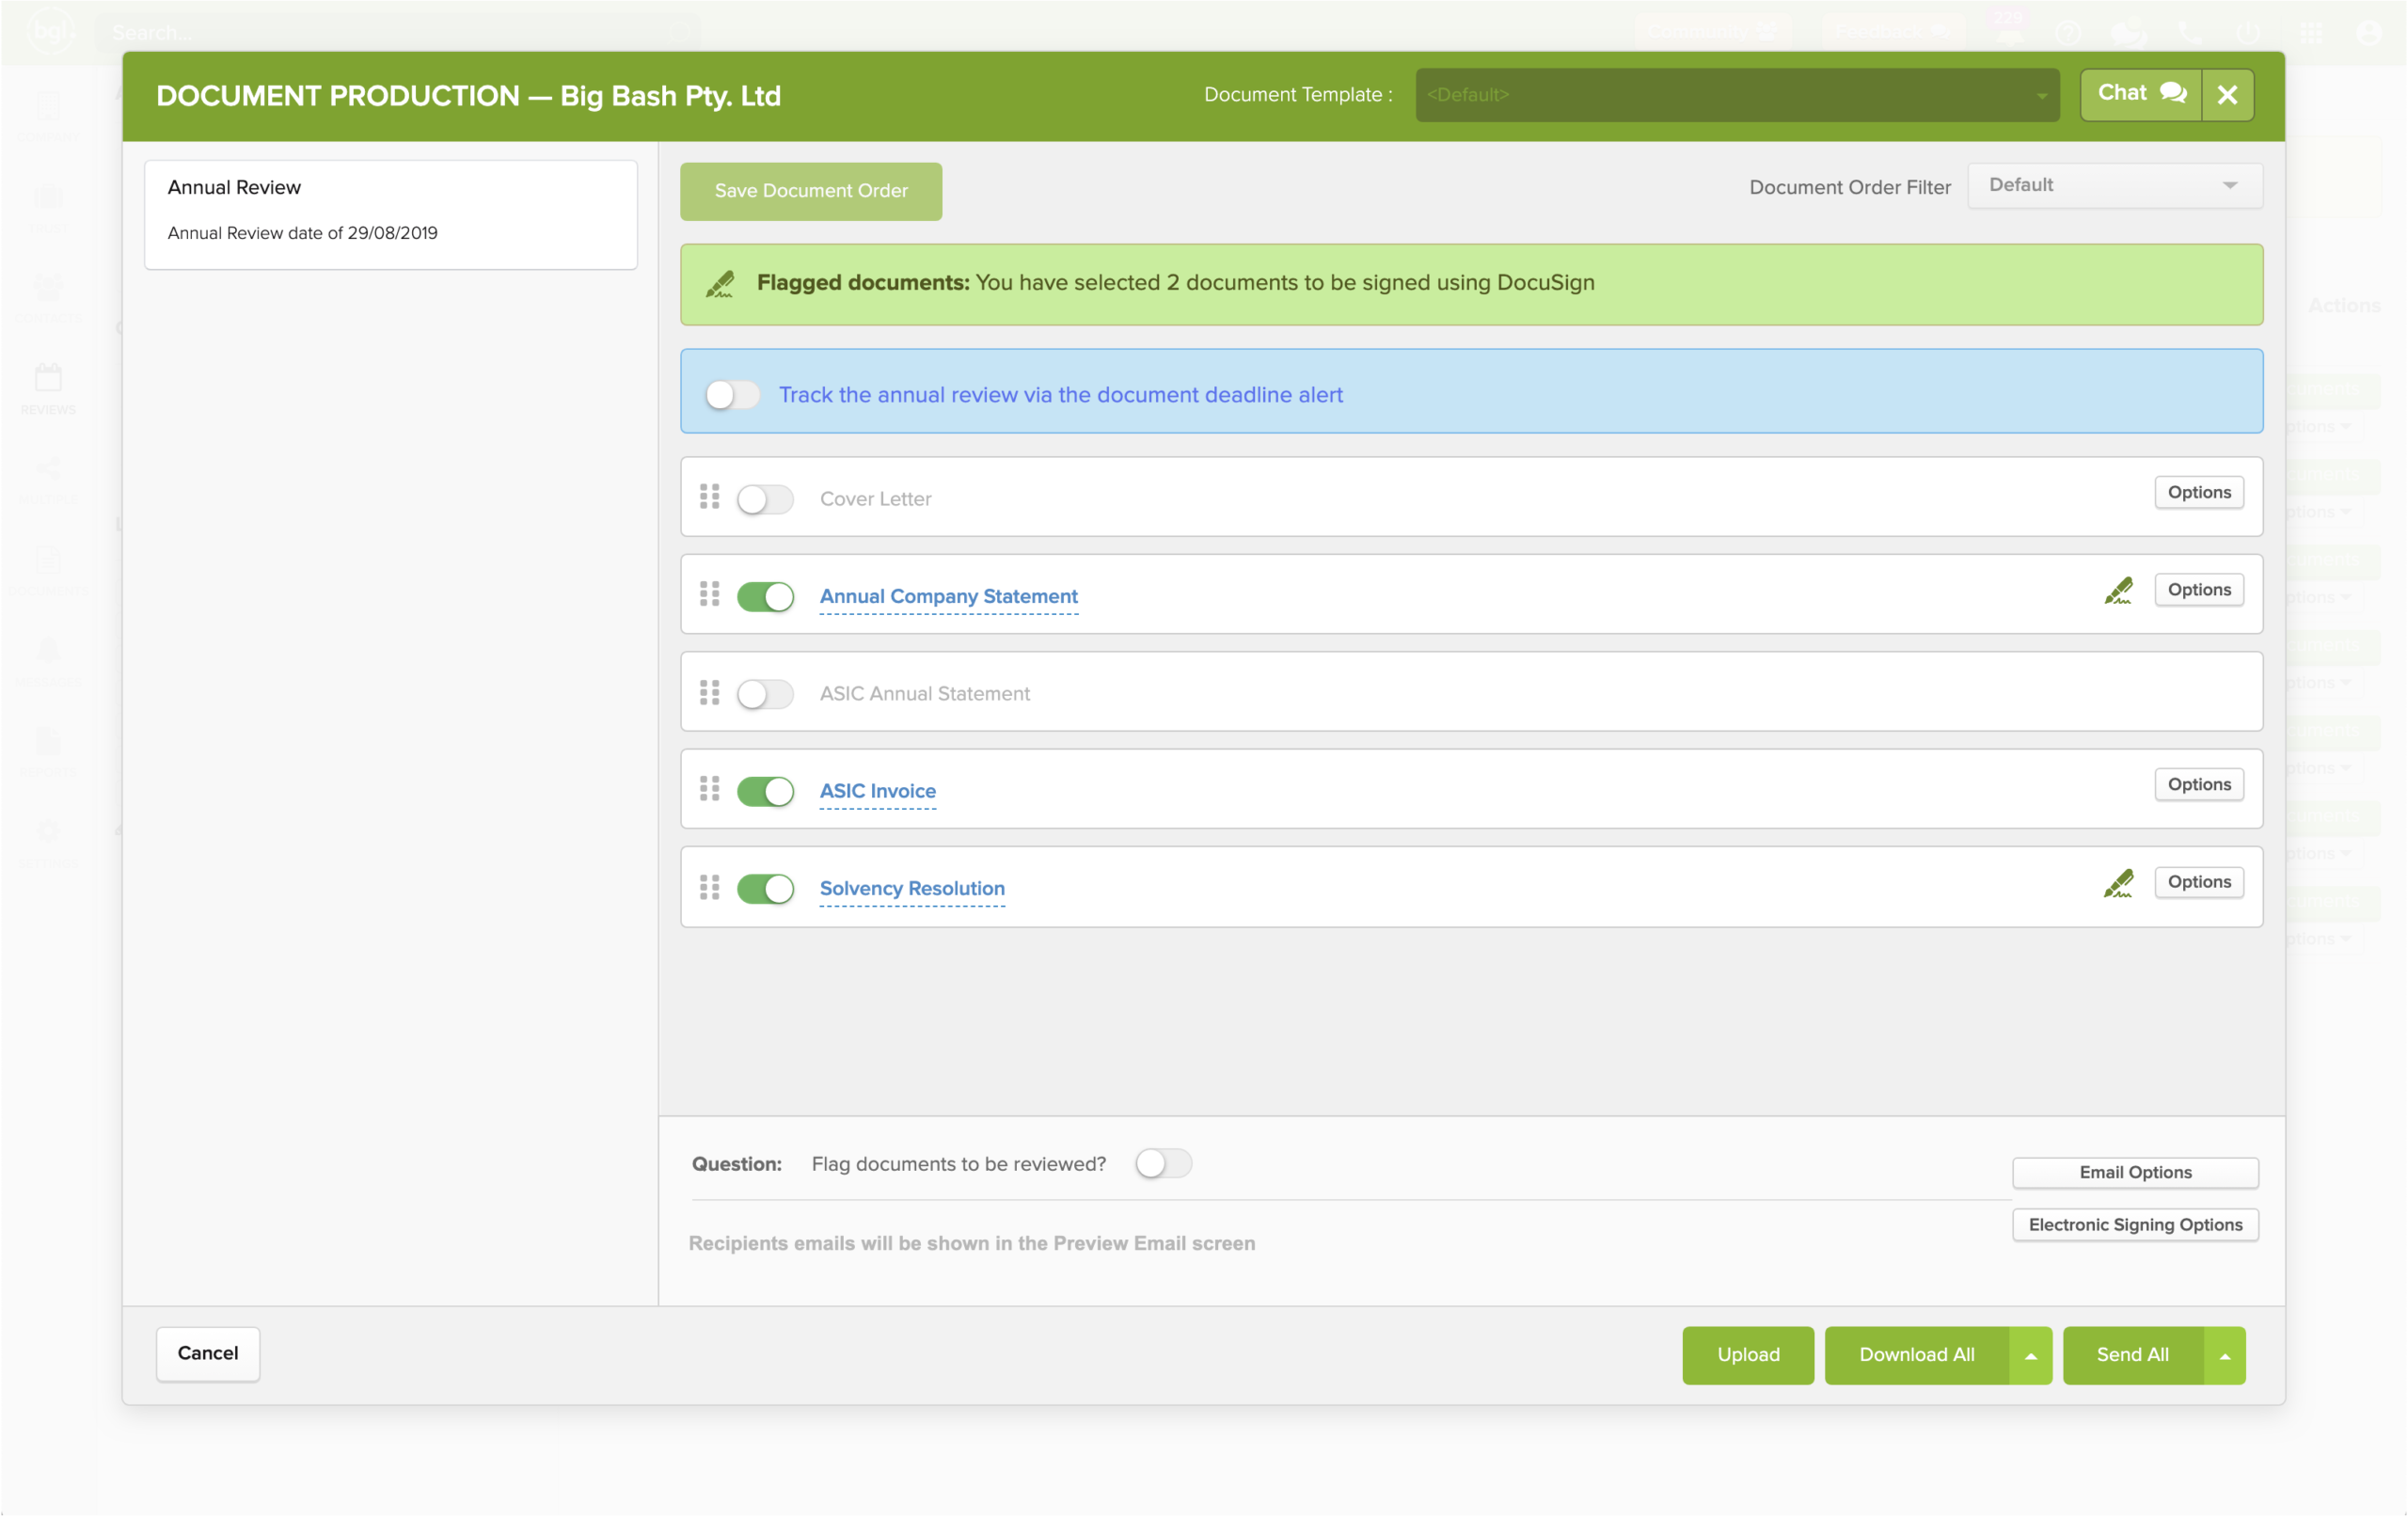The width and height of the screenshot is (2408, 1516).
Task: Click drag handle of ASIC Annual Statement row
Action: point(709,692)
